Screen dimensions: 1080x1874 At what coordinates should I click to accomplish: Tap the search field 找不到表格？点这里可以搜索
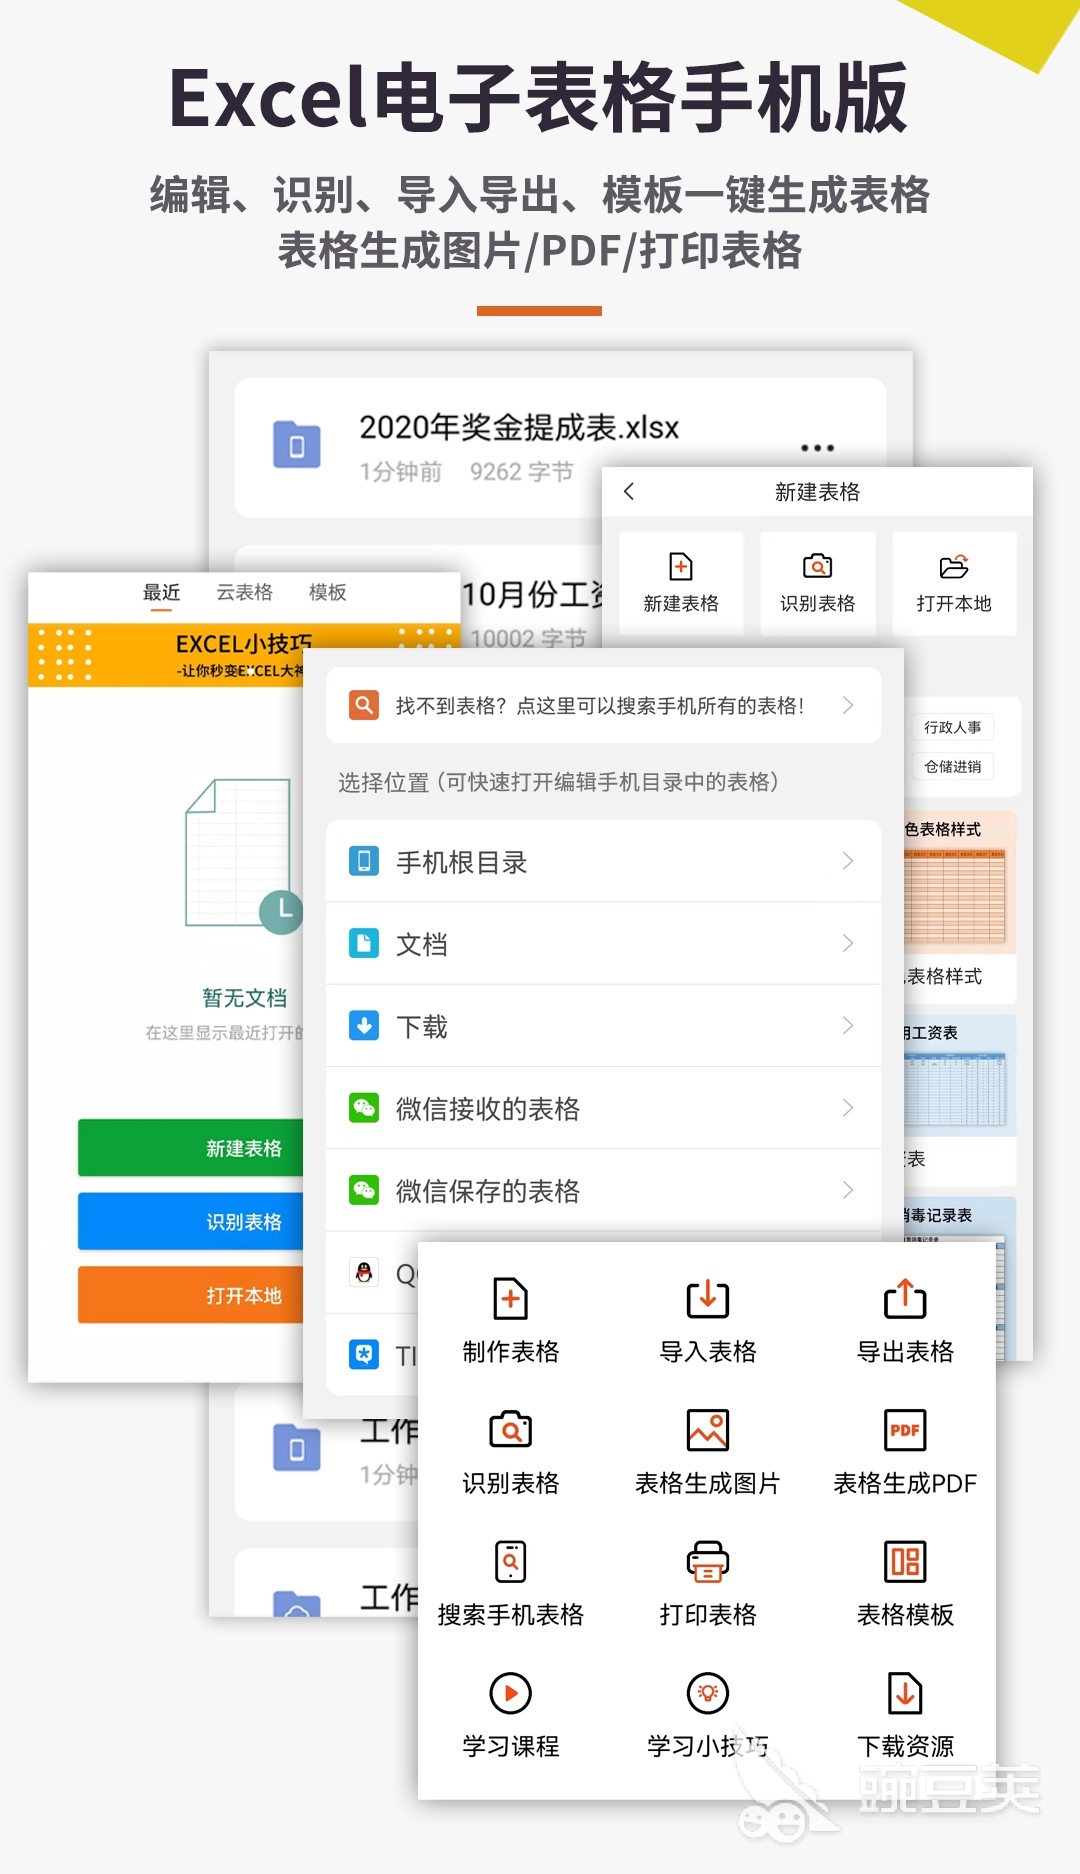[603, 705]
